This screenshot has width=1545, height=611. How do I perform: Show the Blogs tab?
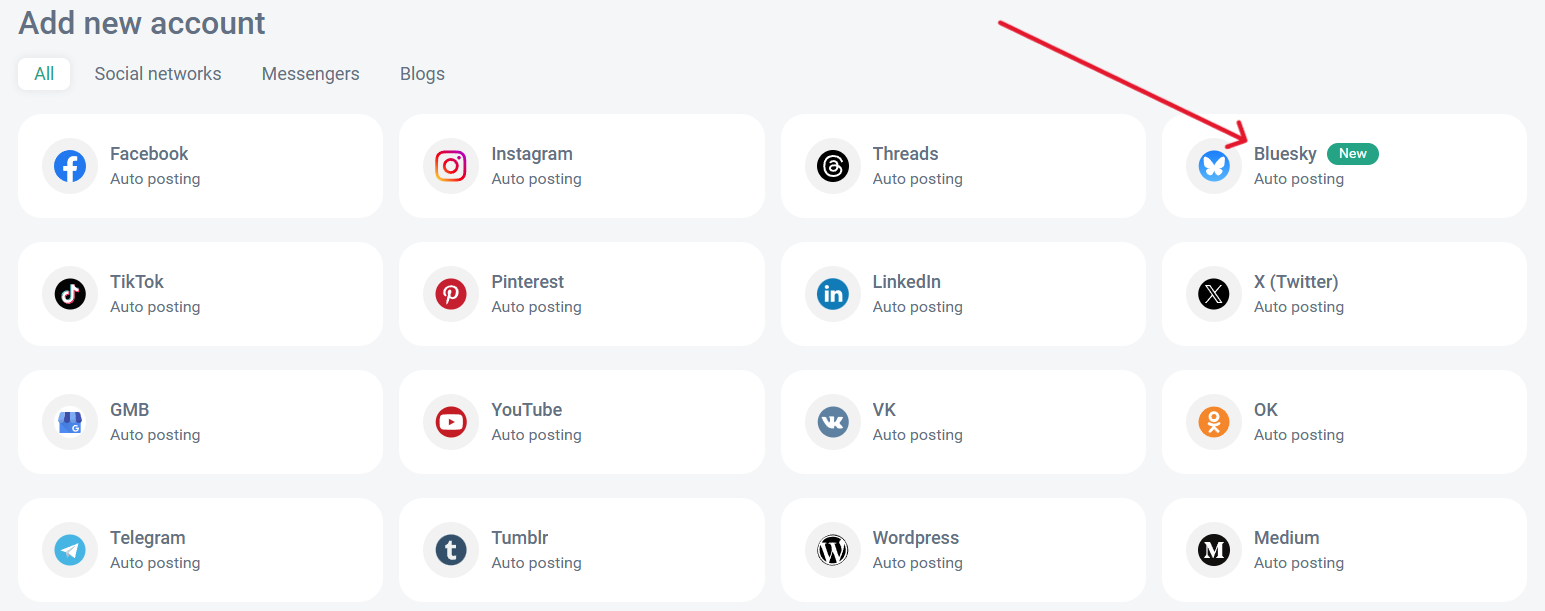pos(422,74)
